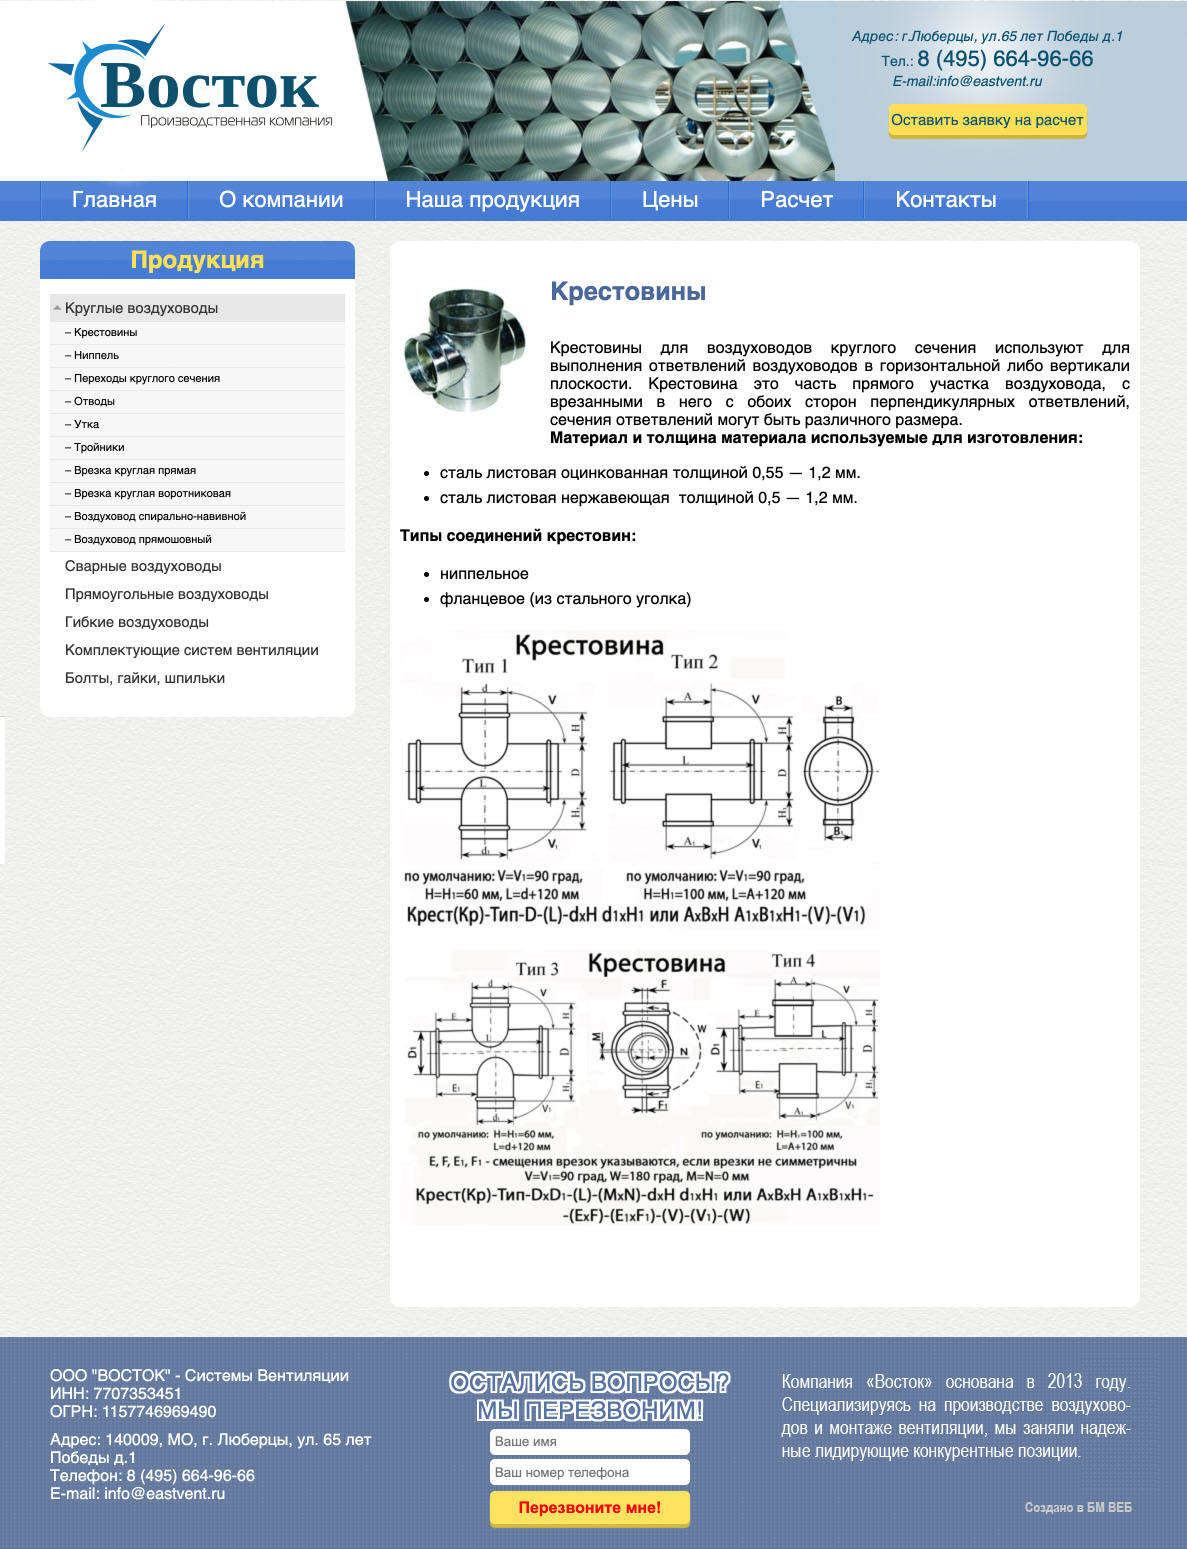1187x1549 pixels.
Task: Open the Цены navigation tab
Action: click(670, 200)
